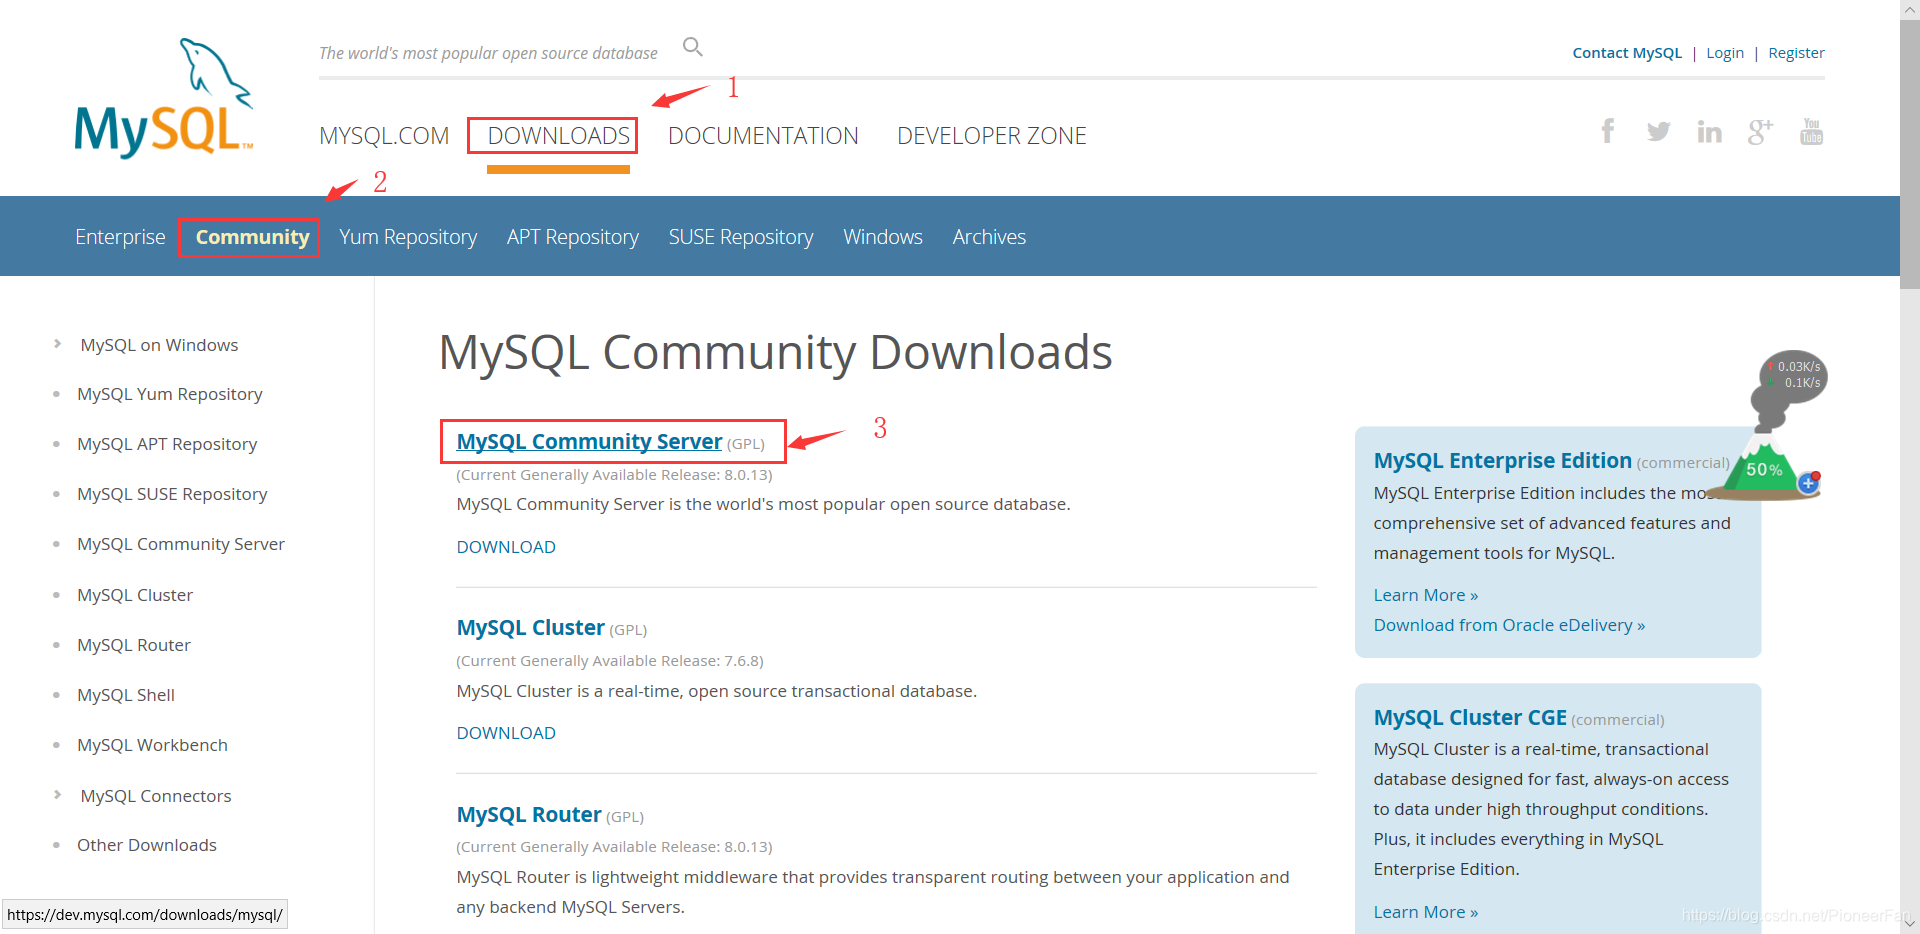The height and width of the screenshot is (934, 1920).
Task: Open MySQL Router heading link
Action: tap(529, 815)
